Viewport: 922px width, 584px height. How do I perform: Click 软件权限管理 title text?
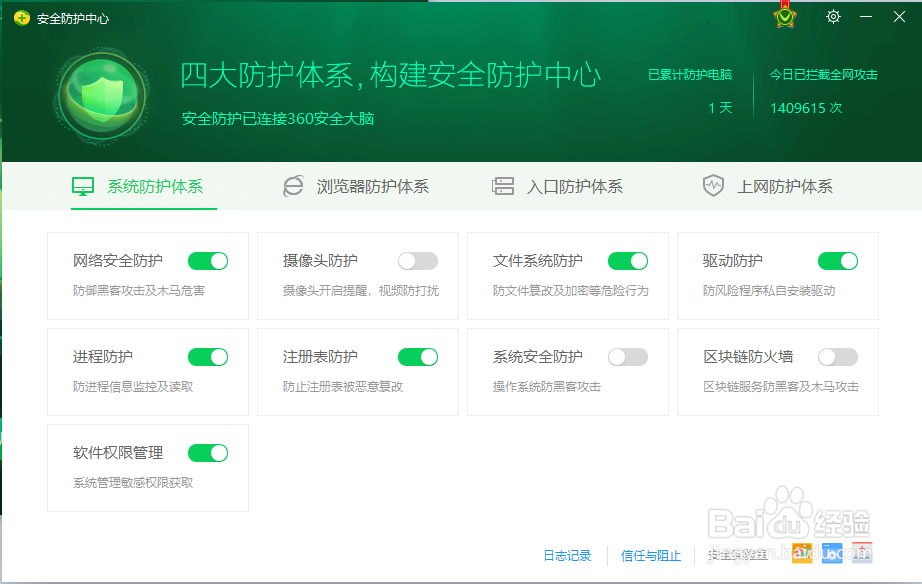(x=118, y=452)
